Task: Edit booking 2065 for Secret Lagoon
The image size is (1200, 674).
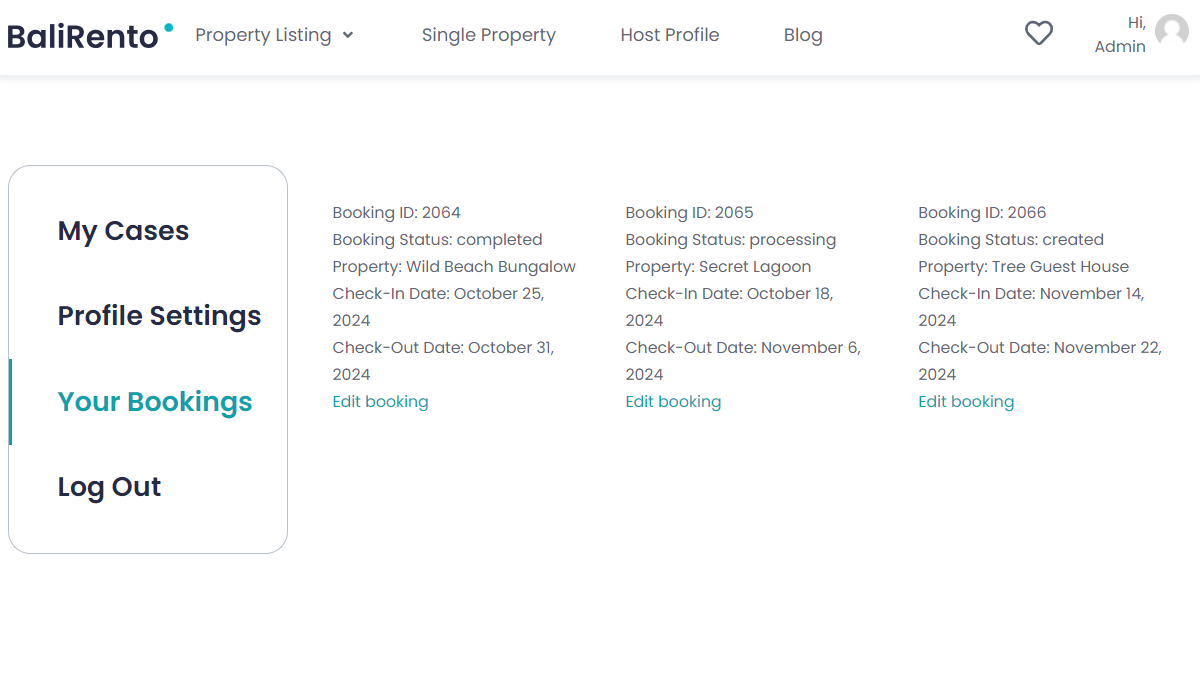Action: 673,401
